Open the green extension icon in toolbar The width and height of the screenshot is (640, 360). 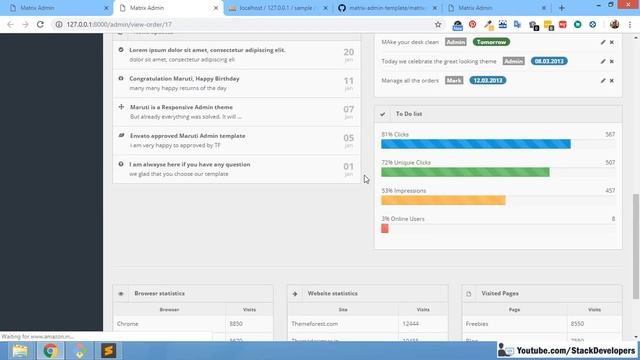point(578,24)
